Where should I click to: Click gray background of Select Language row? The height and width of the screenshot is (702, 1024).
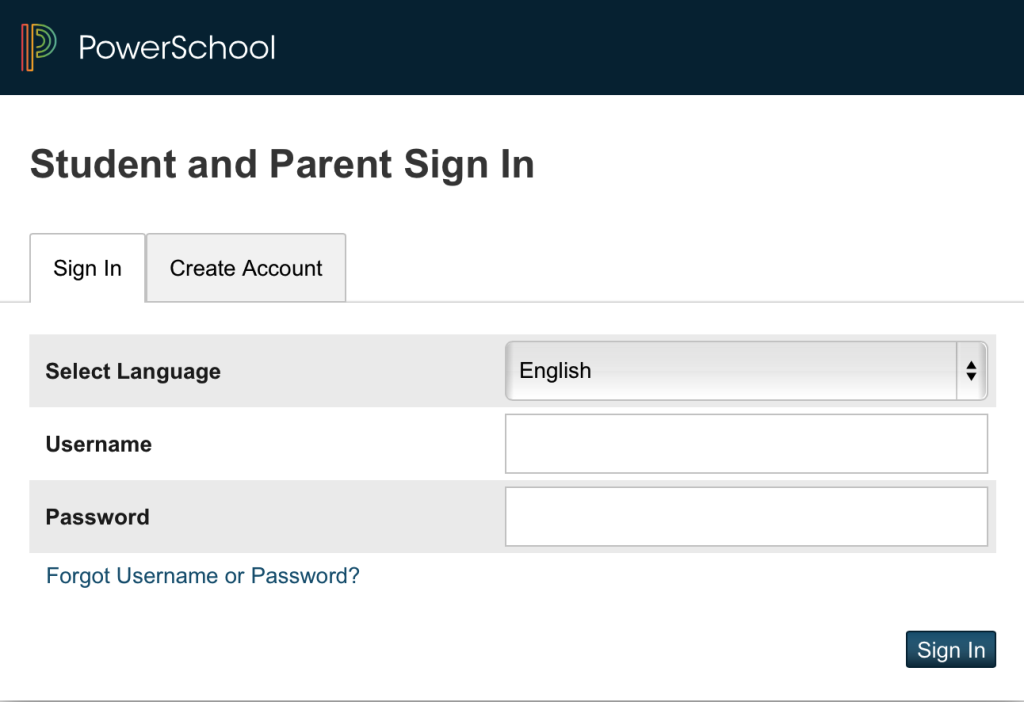tap(360, 371)
